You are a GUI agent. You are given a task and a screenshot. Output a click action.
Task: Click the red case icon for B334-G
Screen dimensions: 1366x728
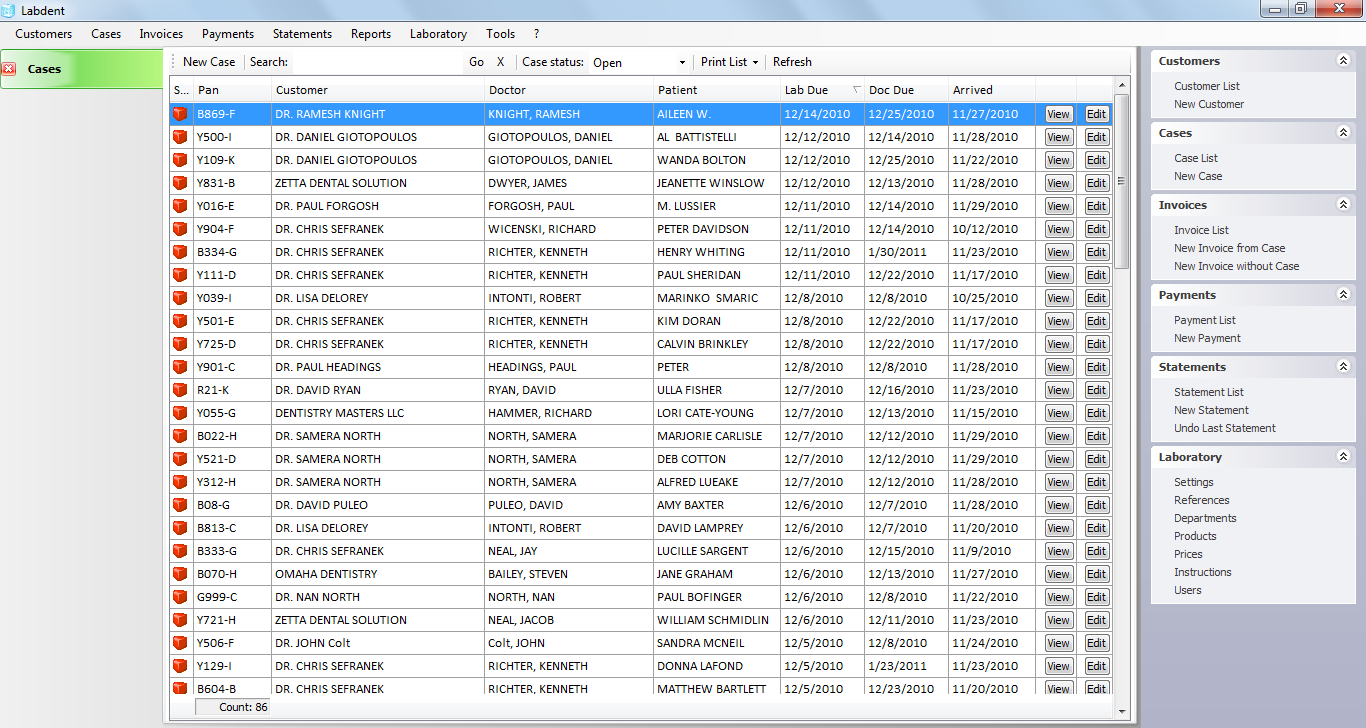coord(180,252)
